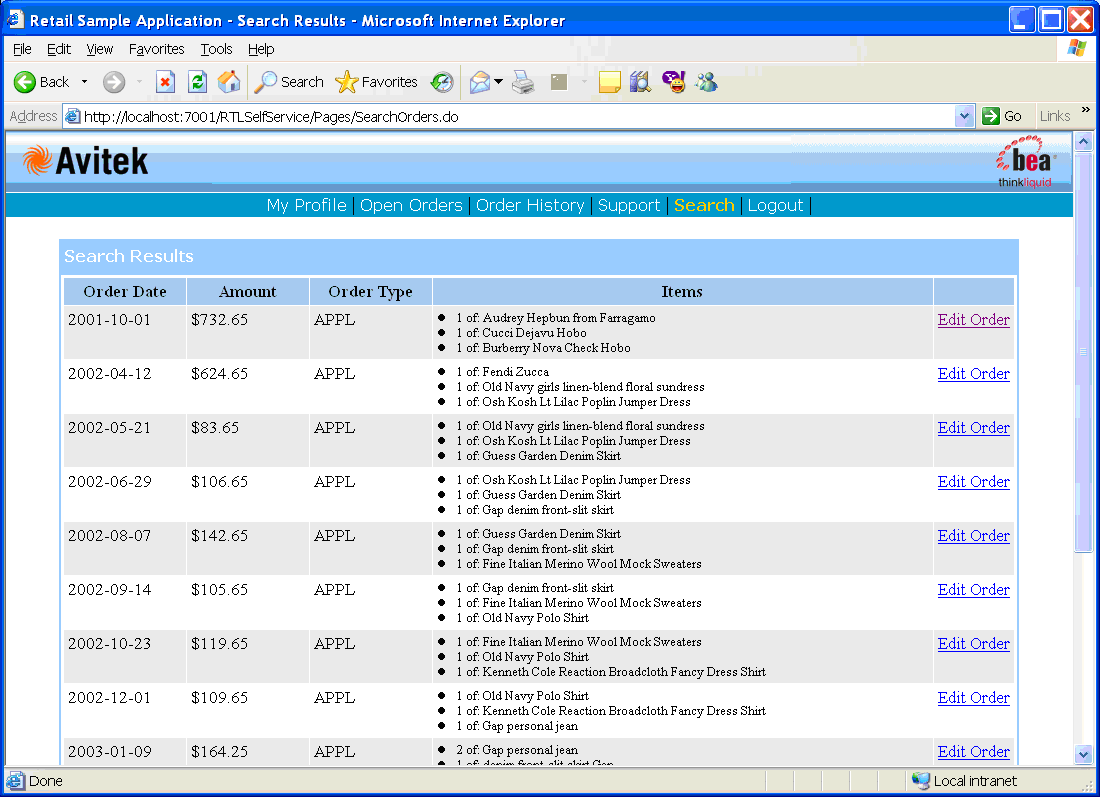The width and height of the screenshot is (1100, 797).
Task: Open the Help menu
Action: click(x=261, y=49)
